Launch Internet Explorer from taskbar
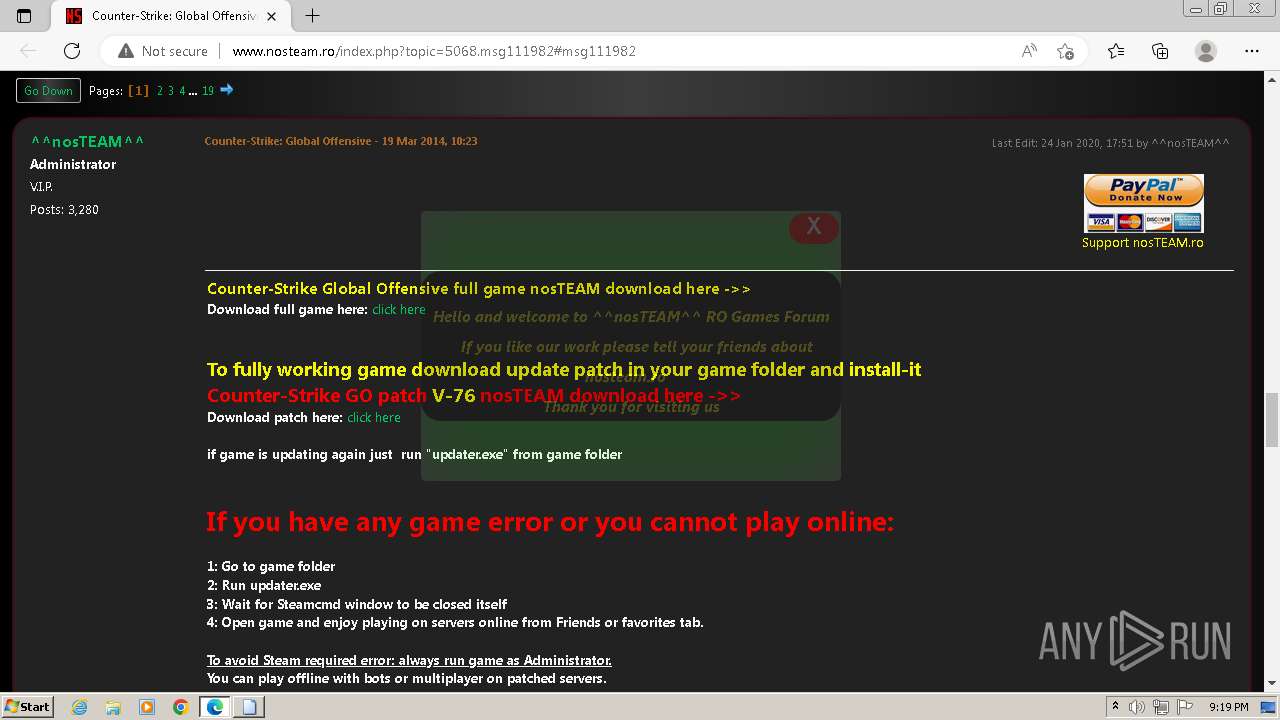 click(80, 707)
